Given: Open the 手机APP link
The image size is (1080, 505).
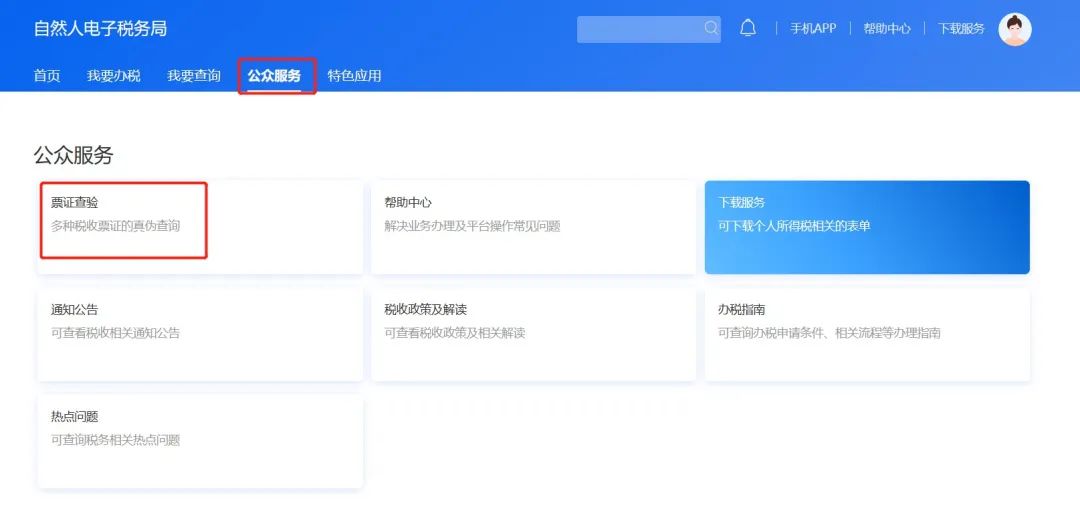Looking at the screenshot, I should 812,29.
